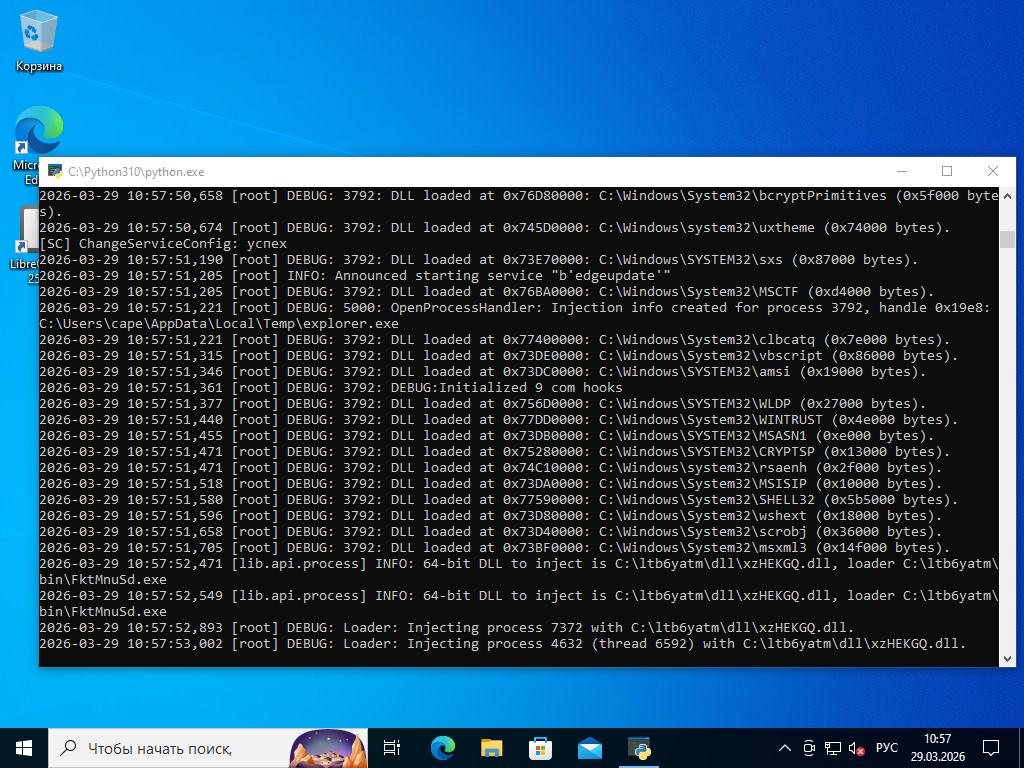The width and height of the screenshot is (1024, 768).
Task: Open Microsoft Store from the taskbar
Action: pos(540,748)
